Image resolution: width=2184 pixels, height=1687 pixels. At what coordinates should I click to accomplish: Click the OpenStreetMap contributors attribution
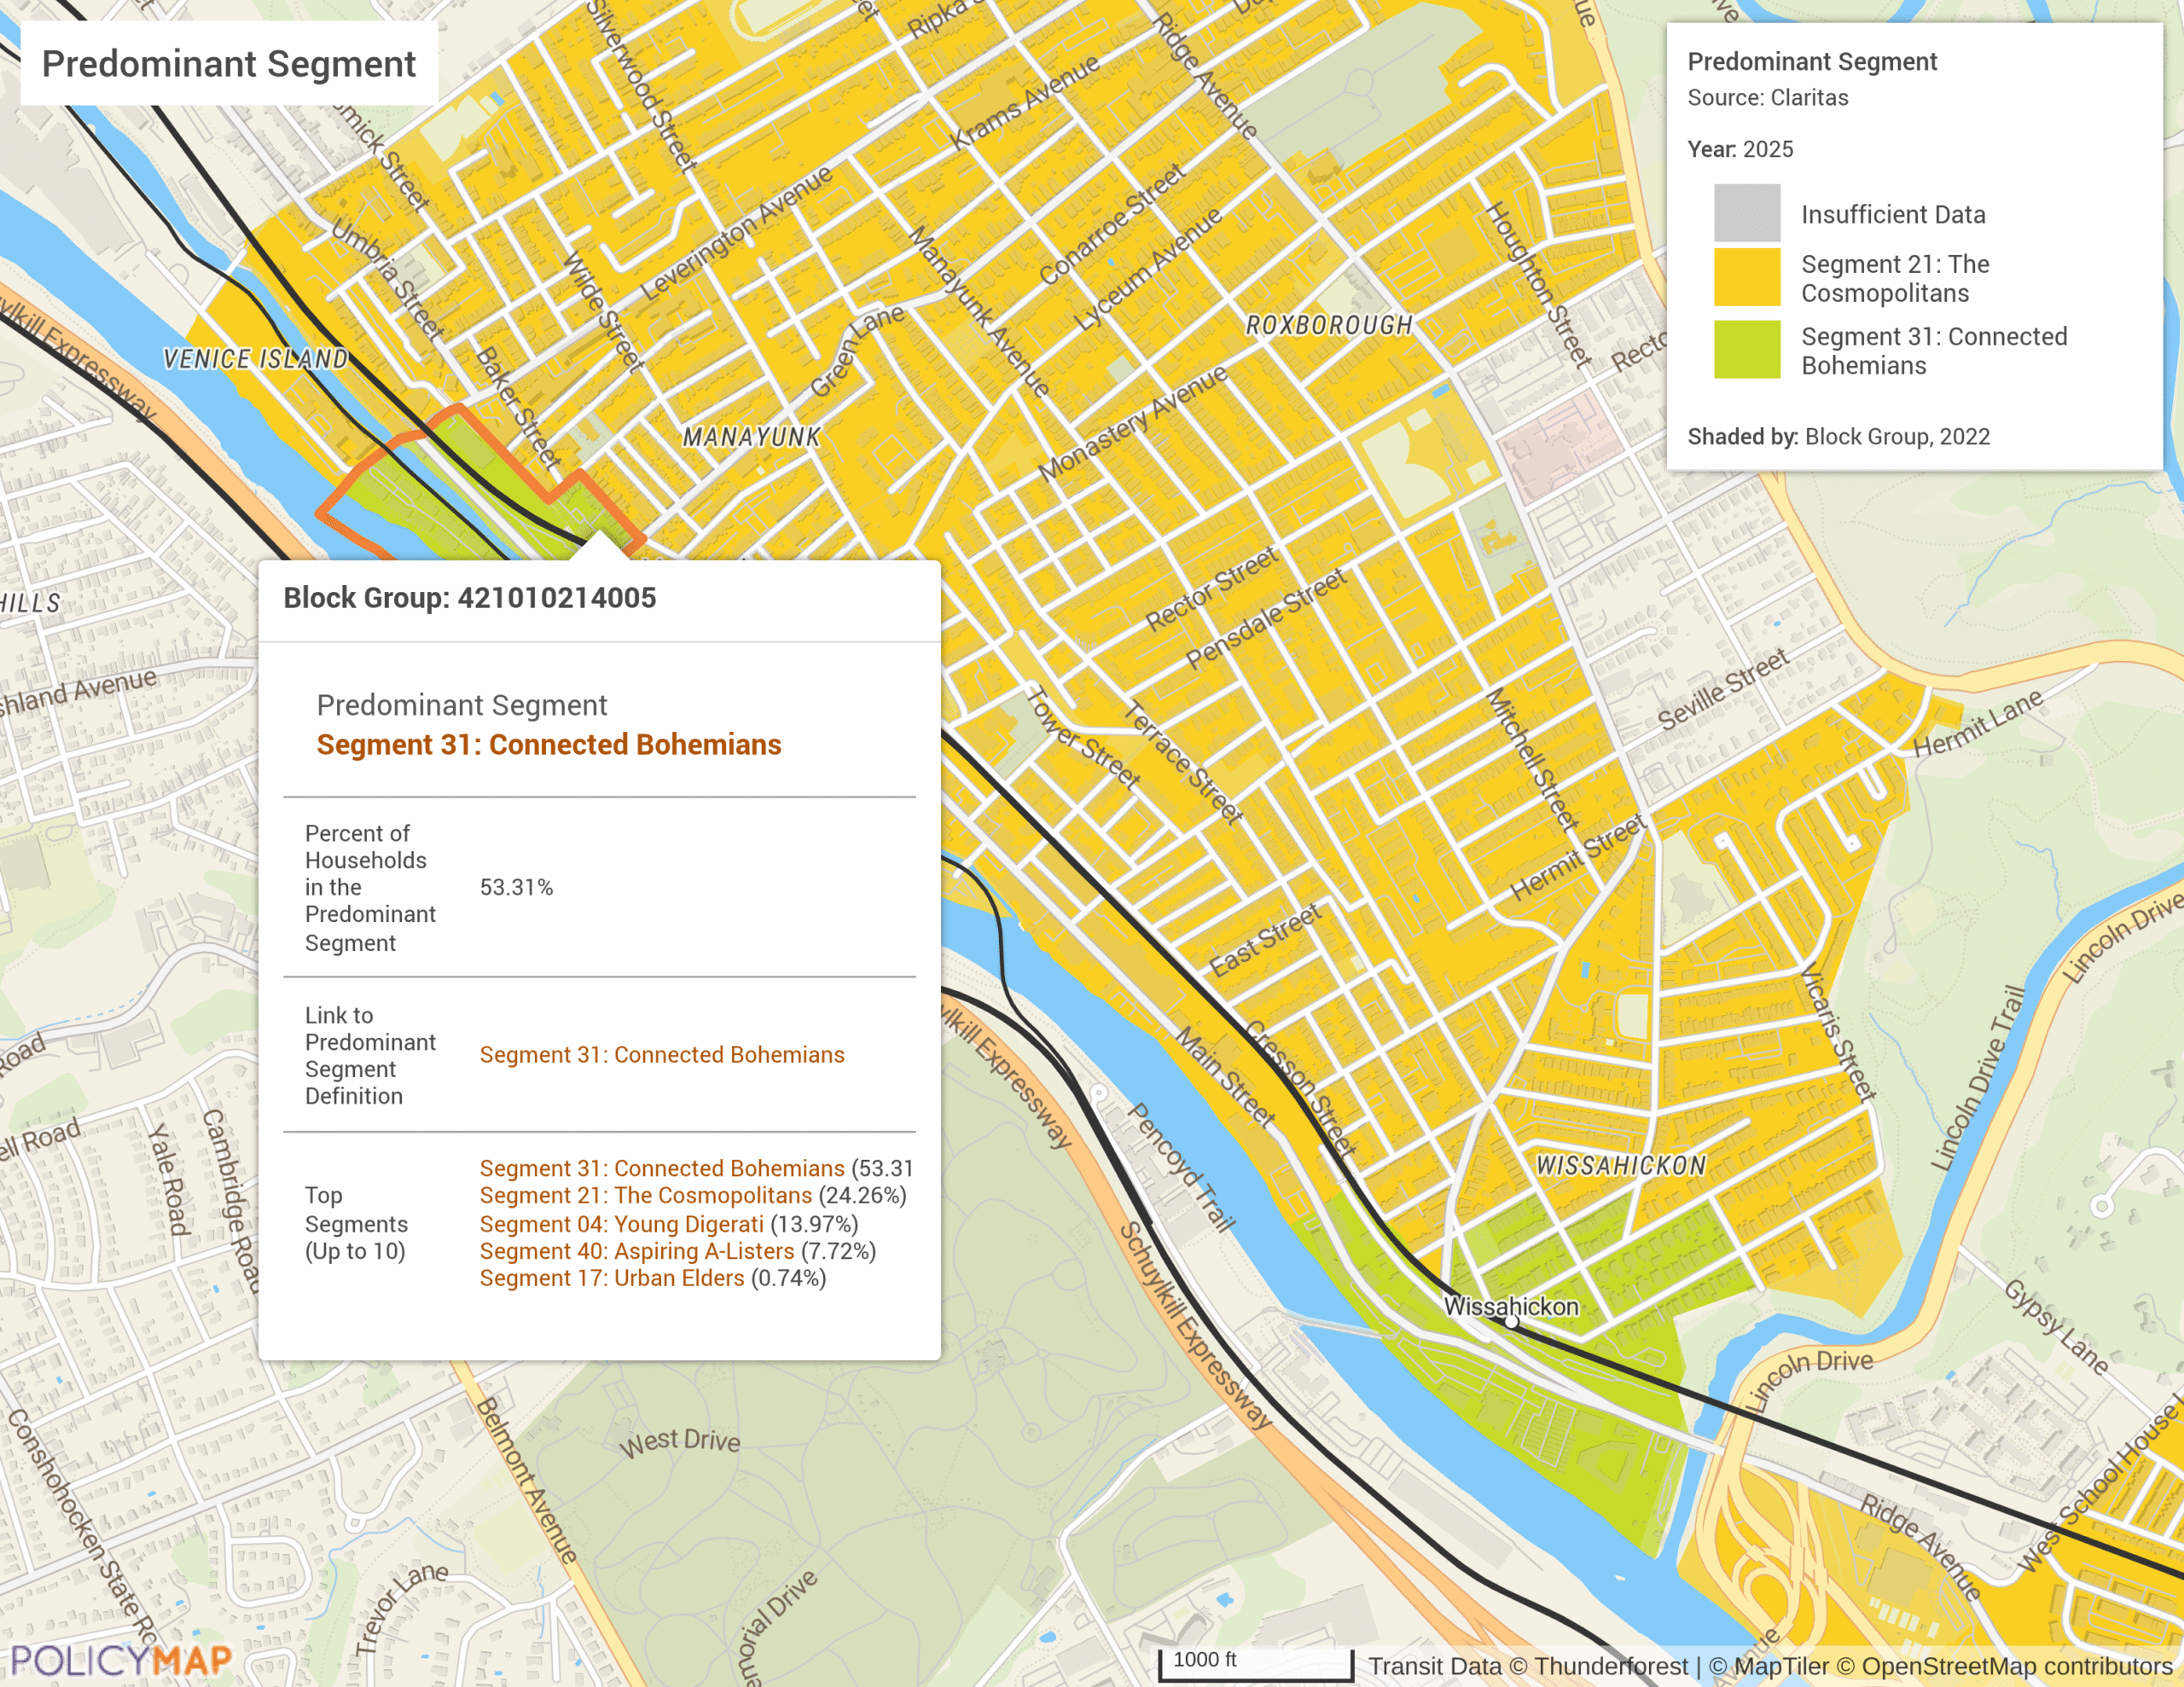click(x=2016, y=1666)
